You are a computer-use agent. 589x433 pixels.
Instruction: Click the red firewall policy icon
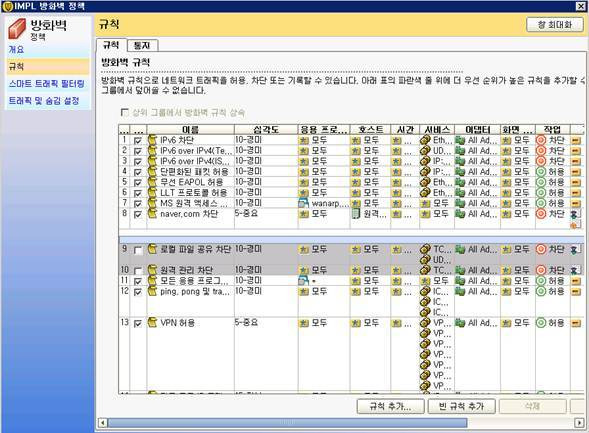pyautogui.click(x=17, y=29)
